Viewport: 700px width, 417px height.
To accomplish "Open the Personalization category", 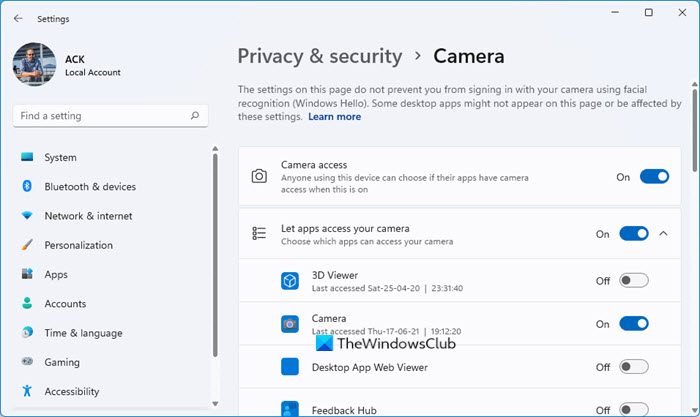I will (78, 245).
